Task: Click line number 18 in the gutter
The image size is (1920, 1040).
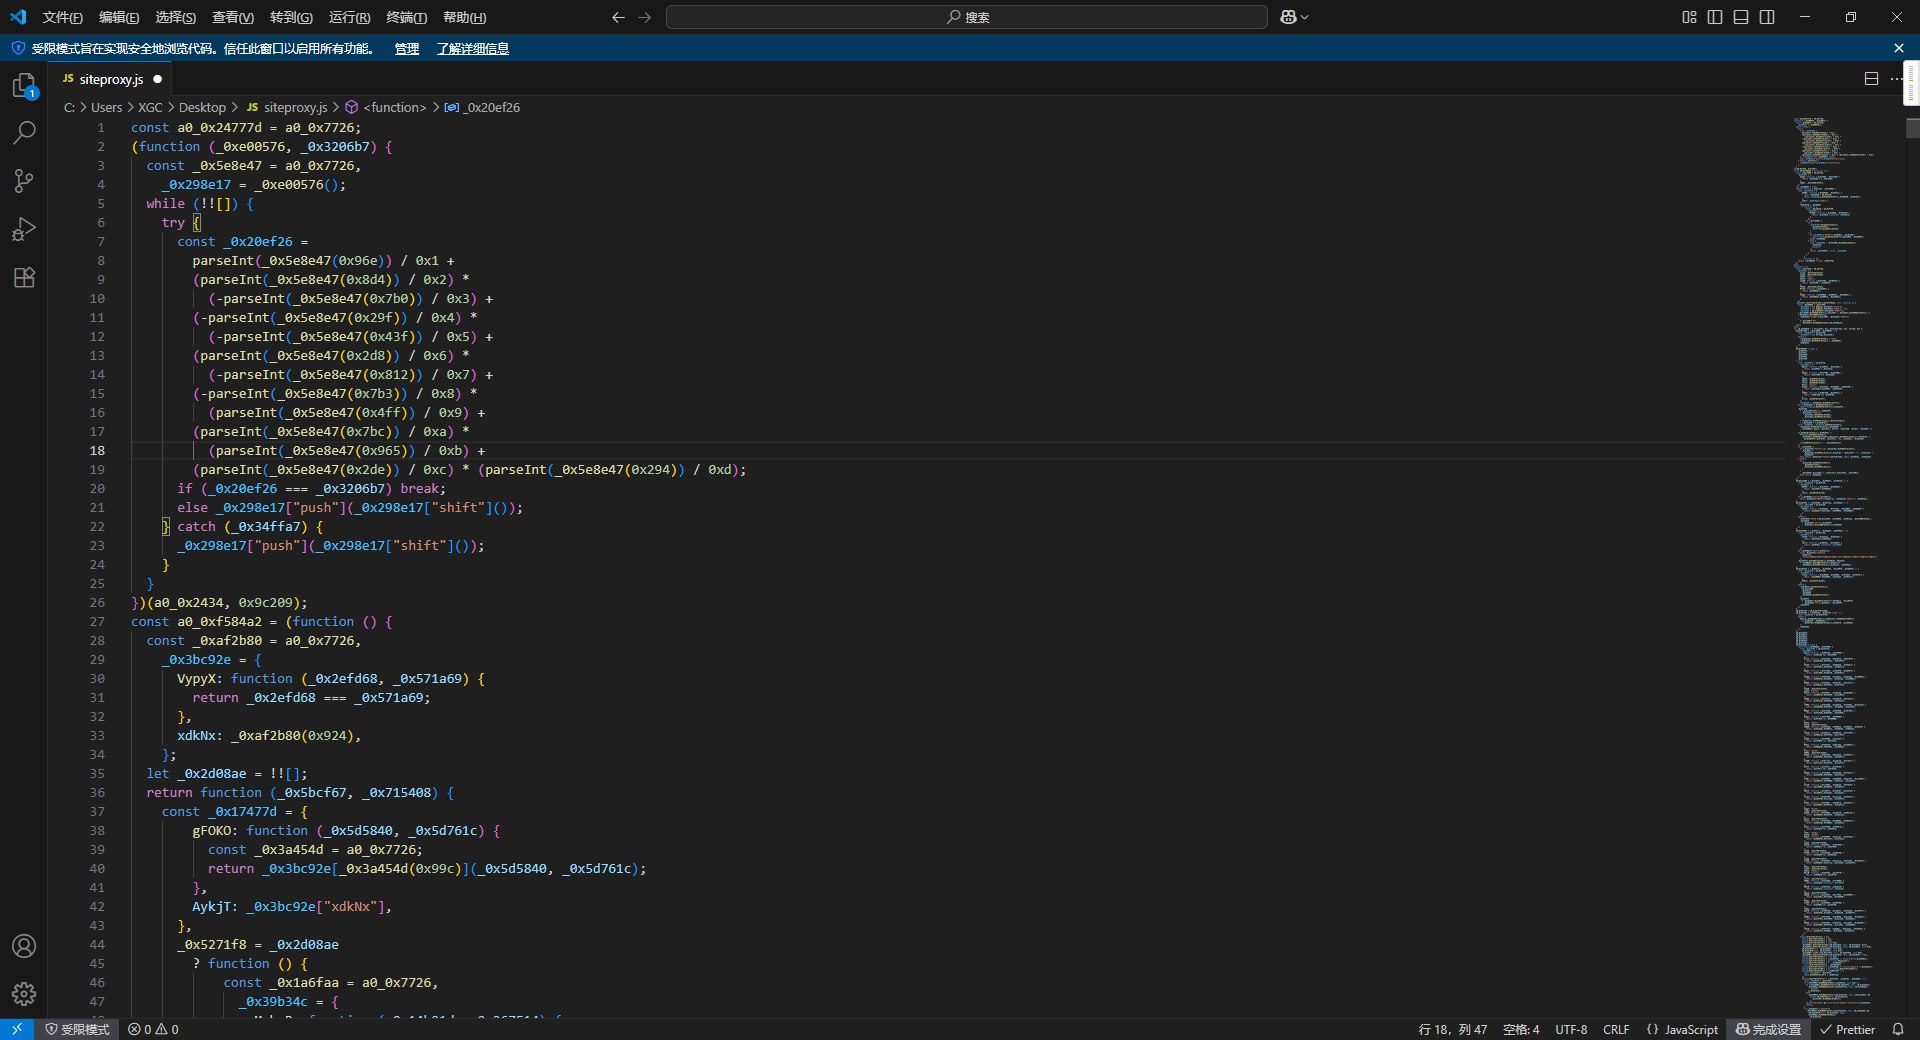Action: pos(97,451)
